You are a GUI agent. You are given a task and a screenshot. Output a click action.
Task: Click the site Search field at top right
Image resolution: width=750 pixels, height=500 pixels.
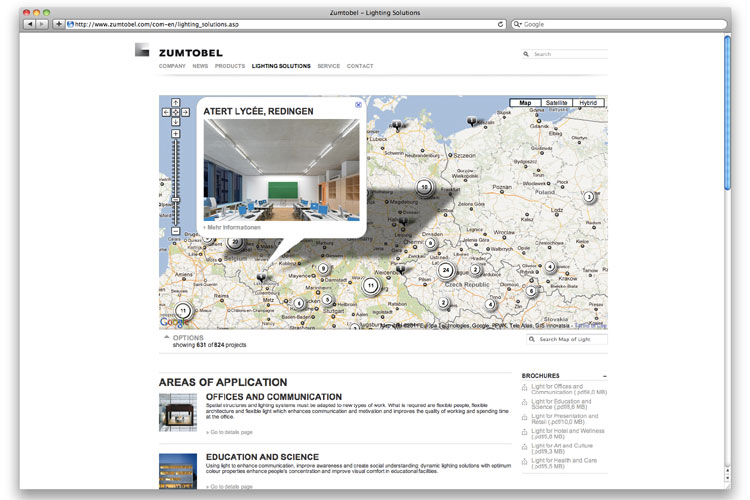[x=565, y=54]
